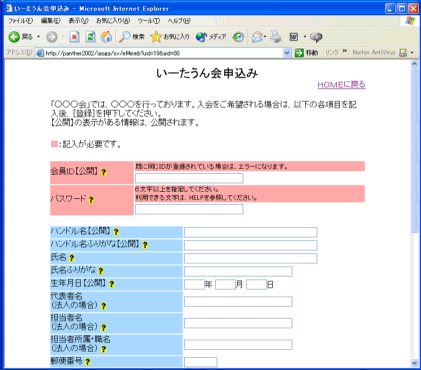The image size is (421, 370).
Task: Click the Back navigation button
Action: click(x=20, y=37)
